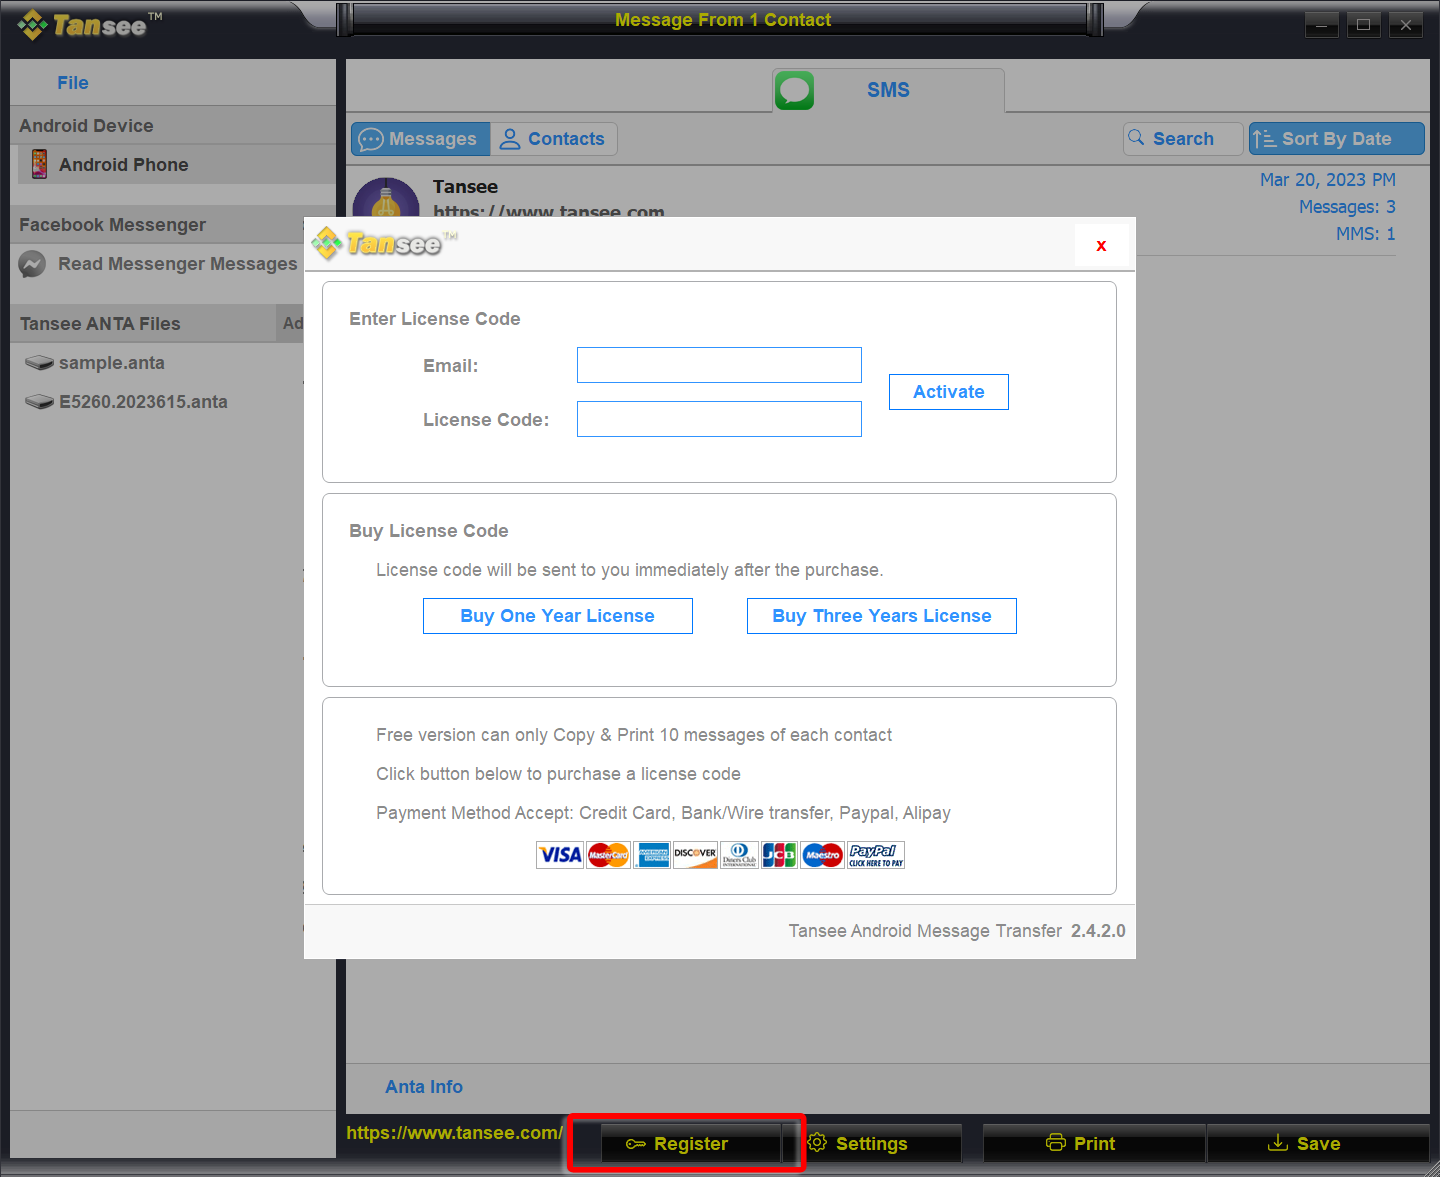
Task: Click the Save button
Action: 1318,1143
